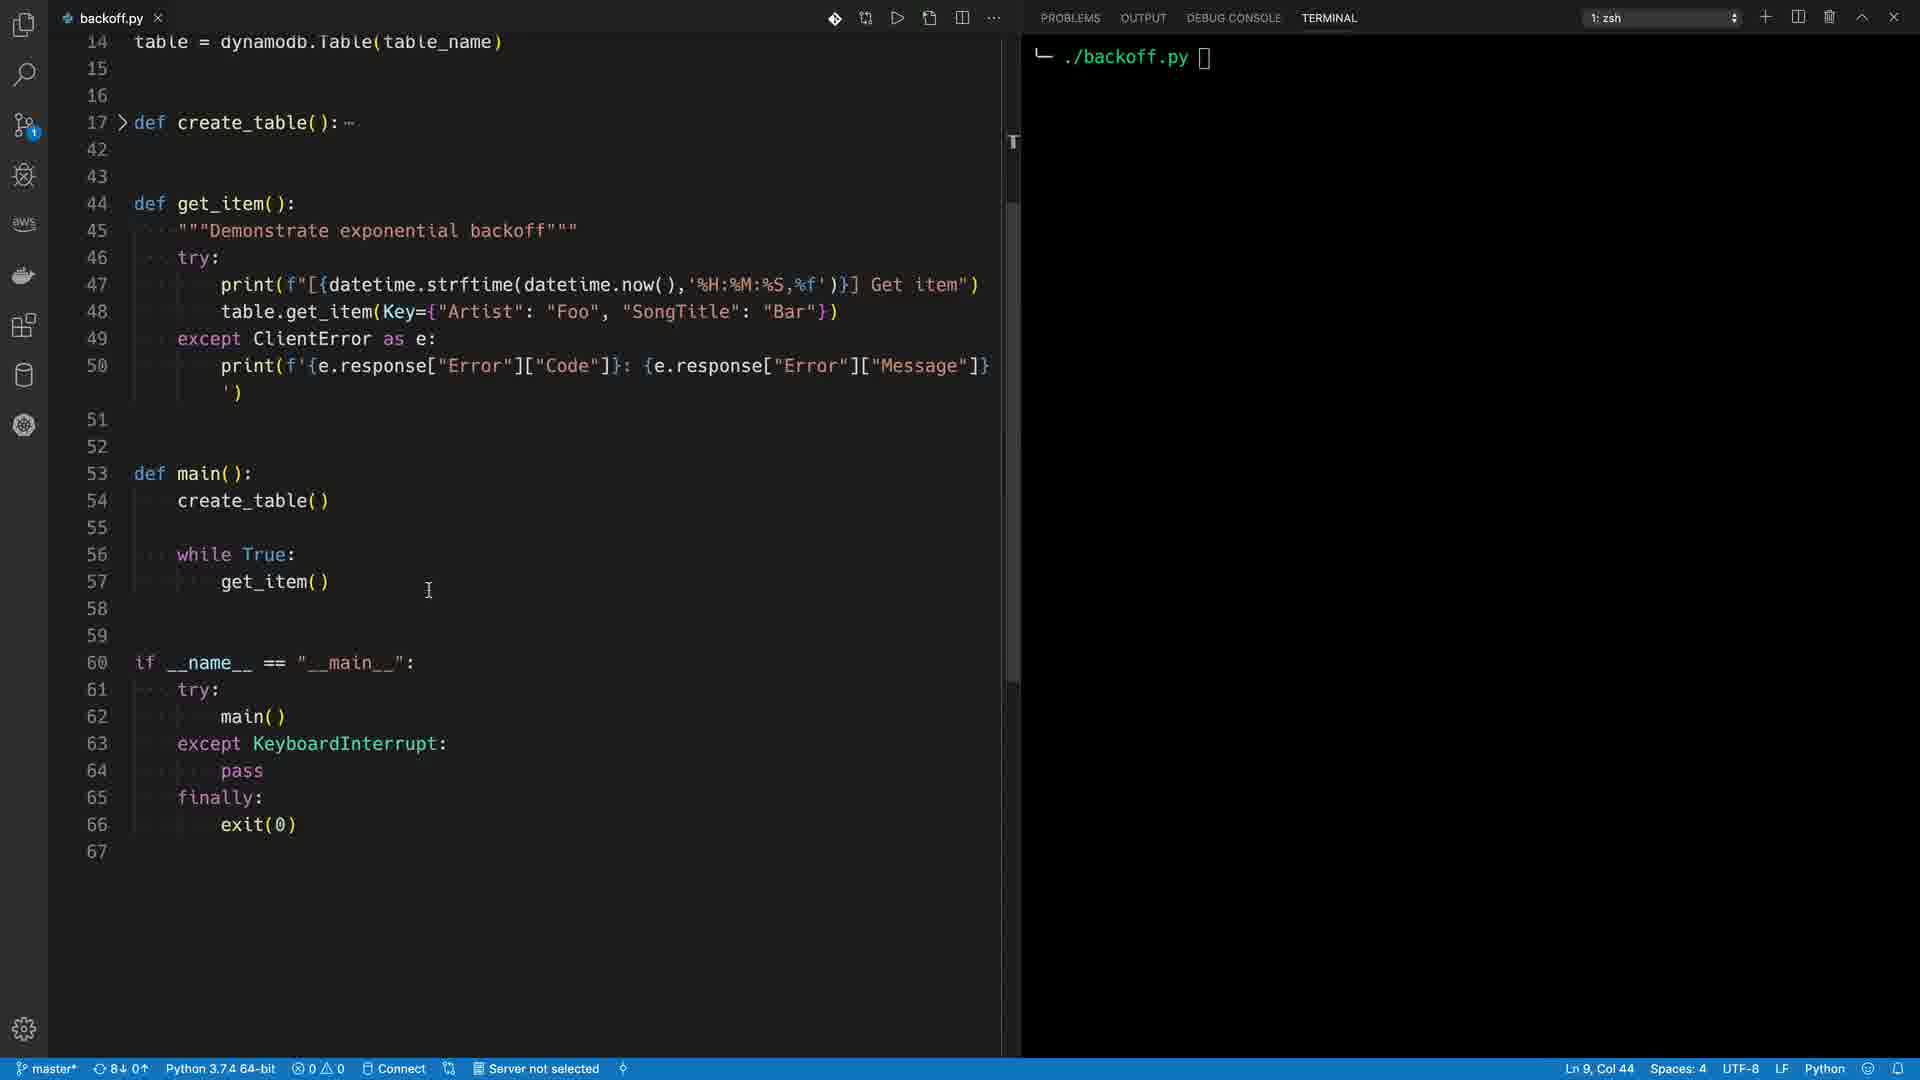
Task: Switch to the DEBUG CONSOLE tab
Action: (x=1233, y=18)
